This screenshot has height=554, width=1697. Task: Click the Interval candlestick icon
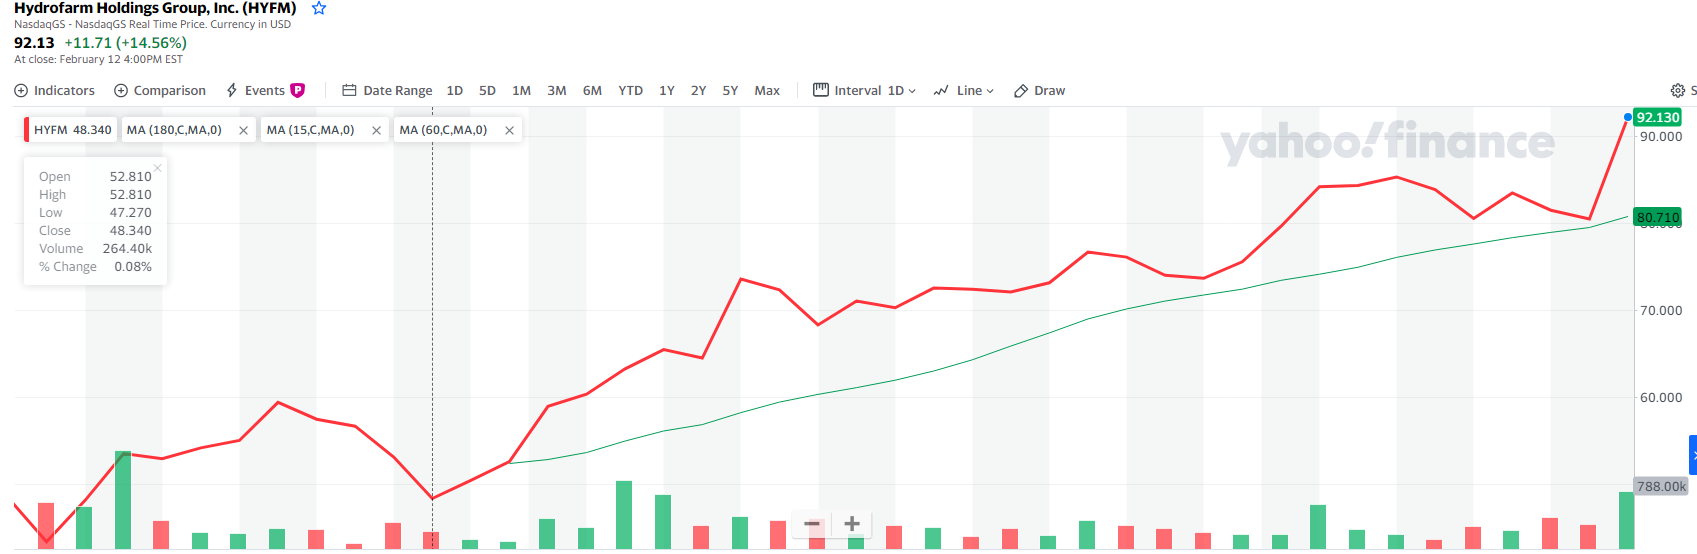821,90
